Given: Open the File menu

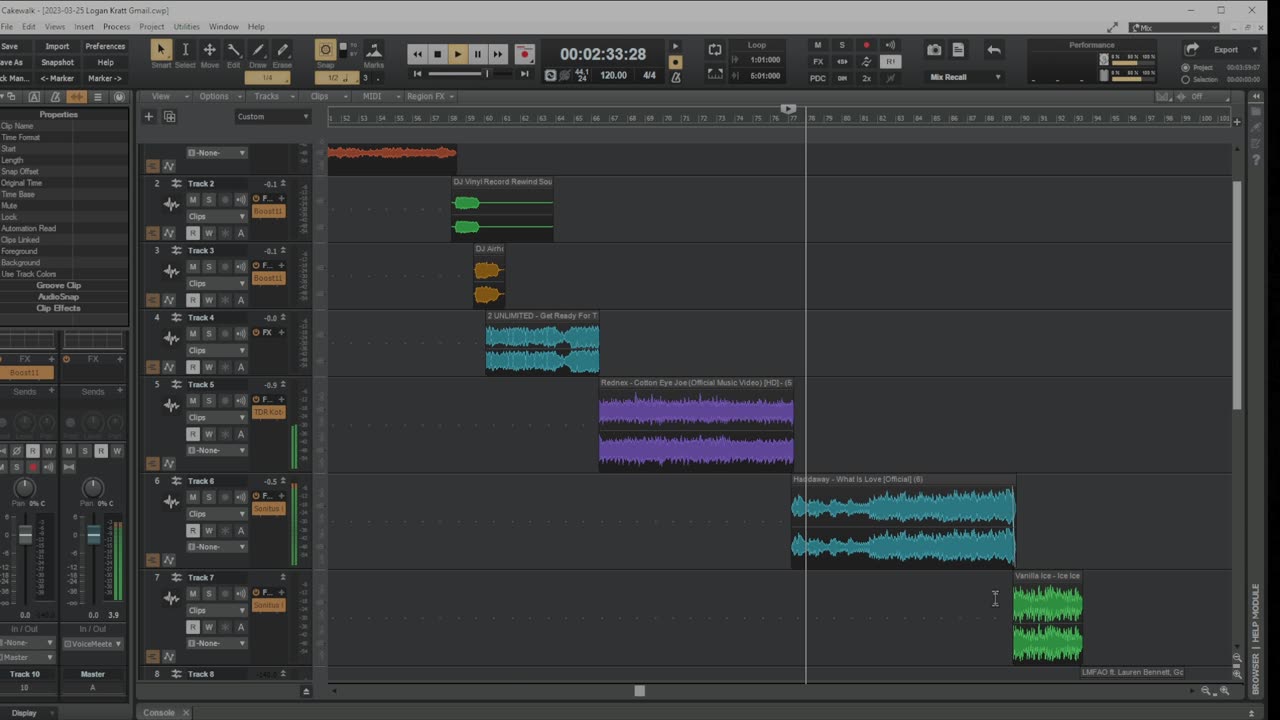Looking at the screenshot, I should 6,26.
